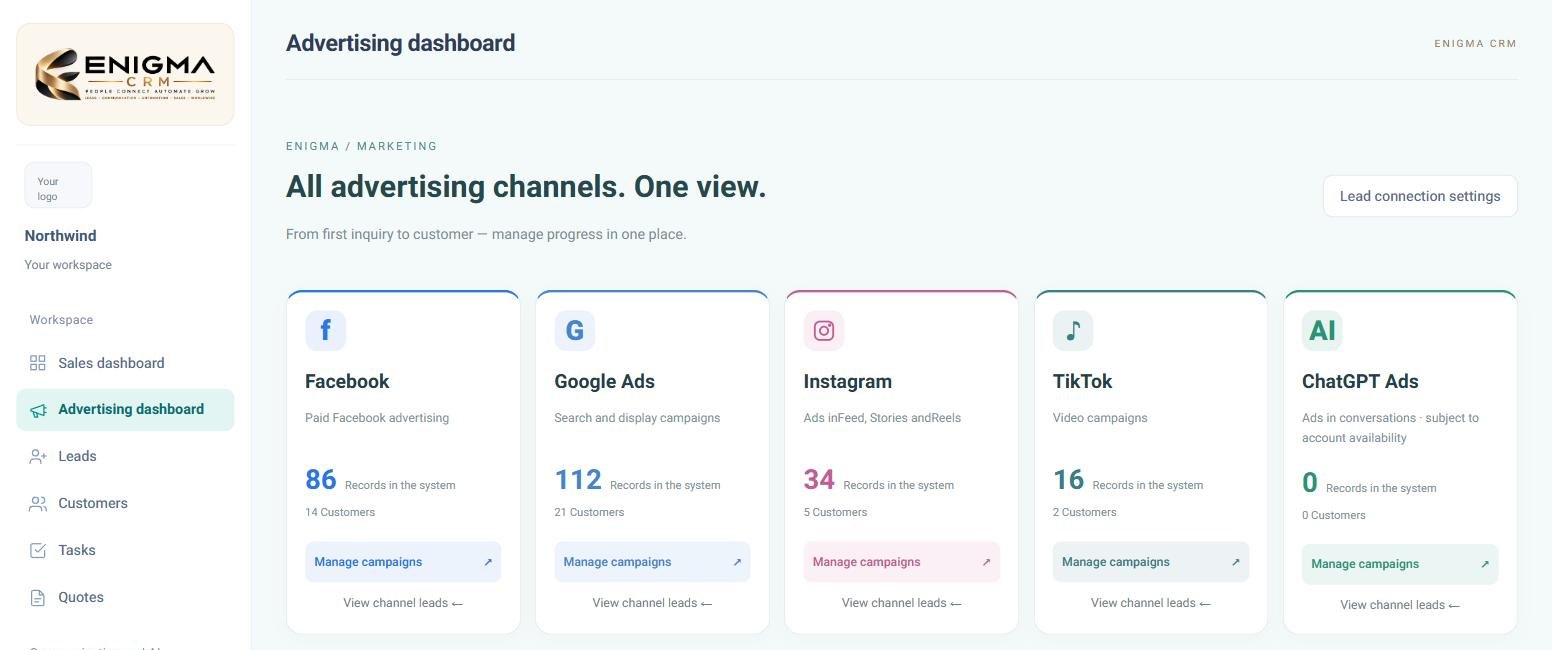Click the Tasks checkbox icon
The height and width of the screenshot is (650, 1552).
(38, 550)
